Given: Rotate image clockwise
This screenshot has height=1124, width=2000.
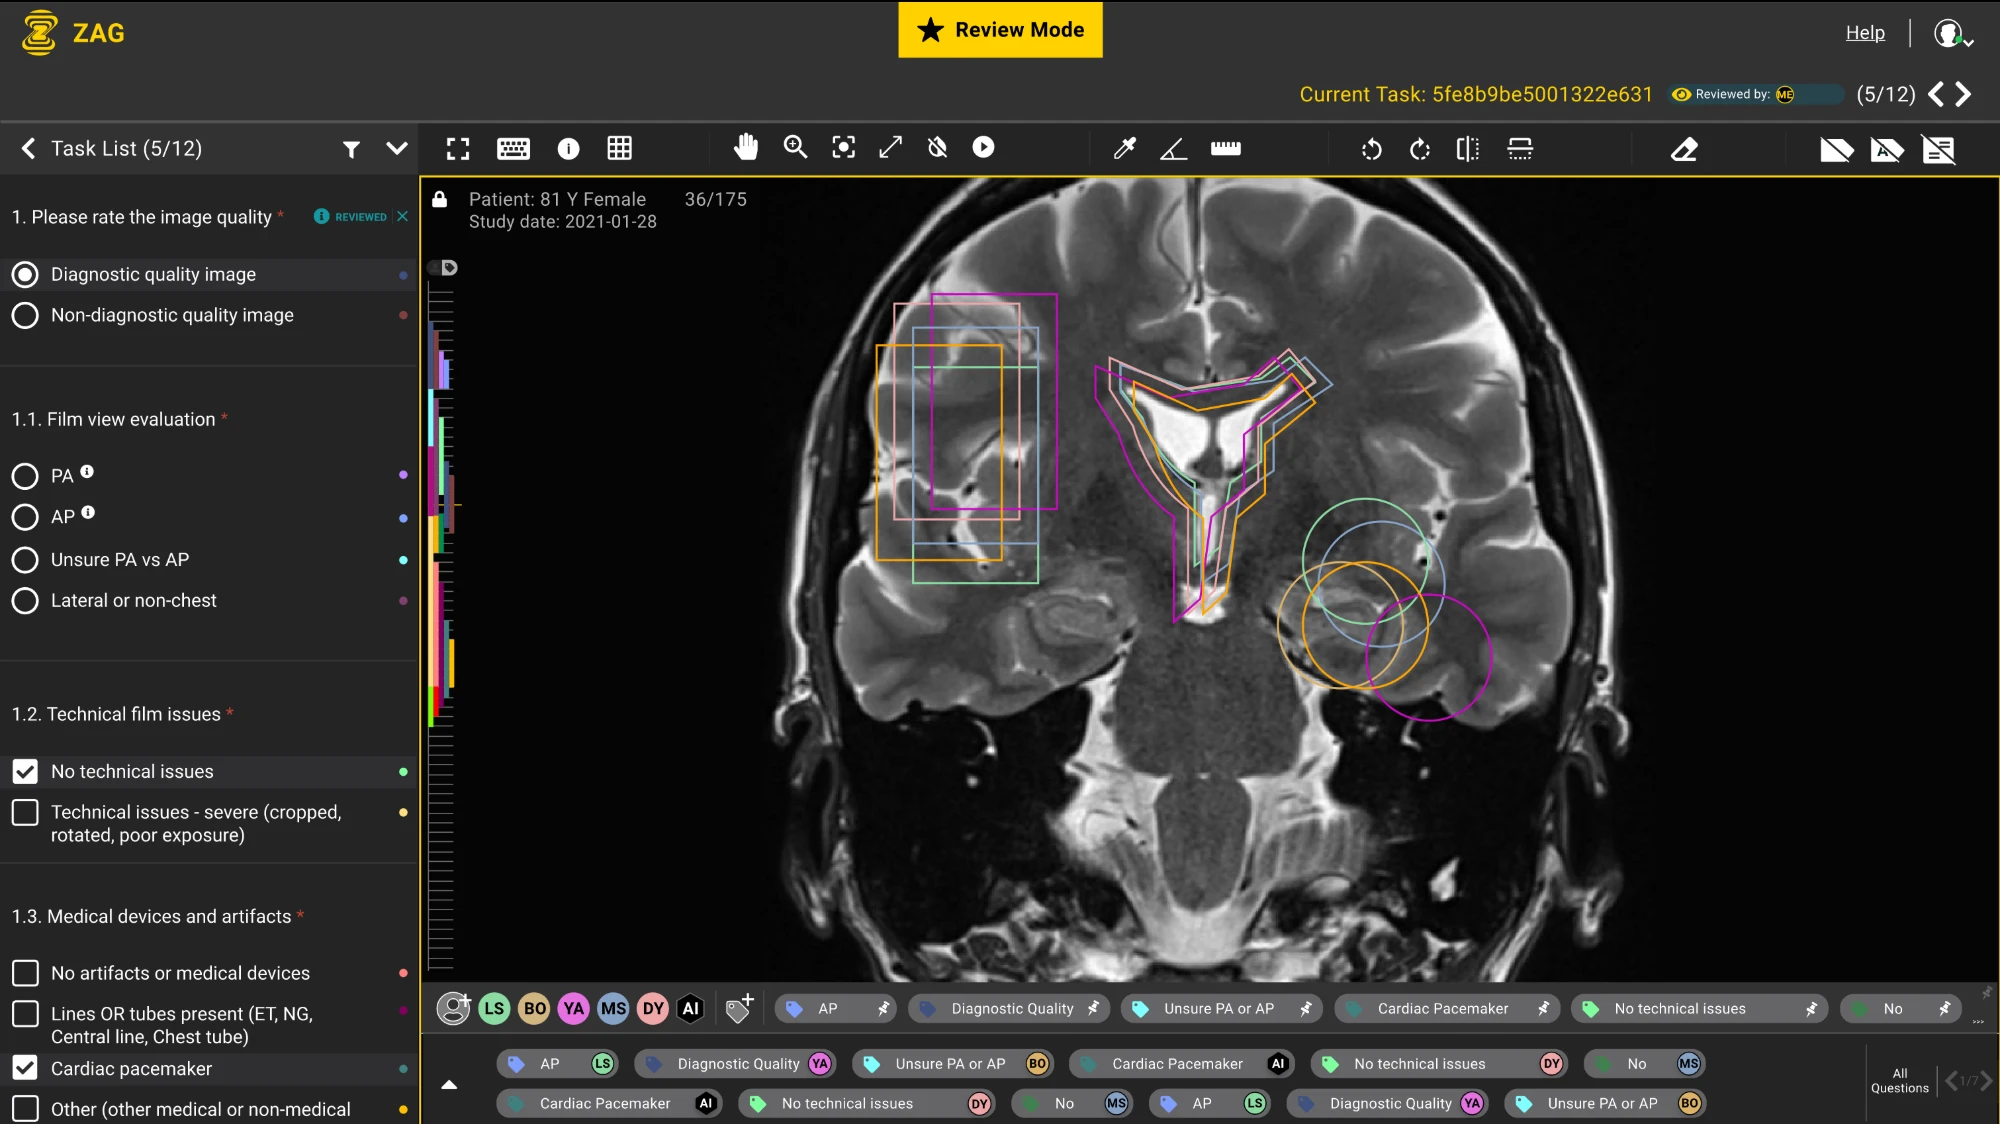Looking at the screenshot, I should click(x=1420, y=149).
